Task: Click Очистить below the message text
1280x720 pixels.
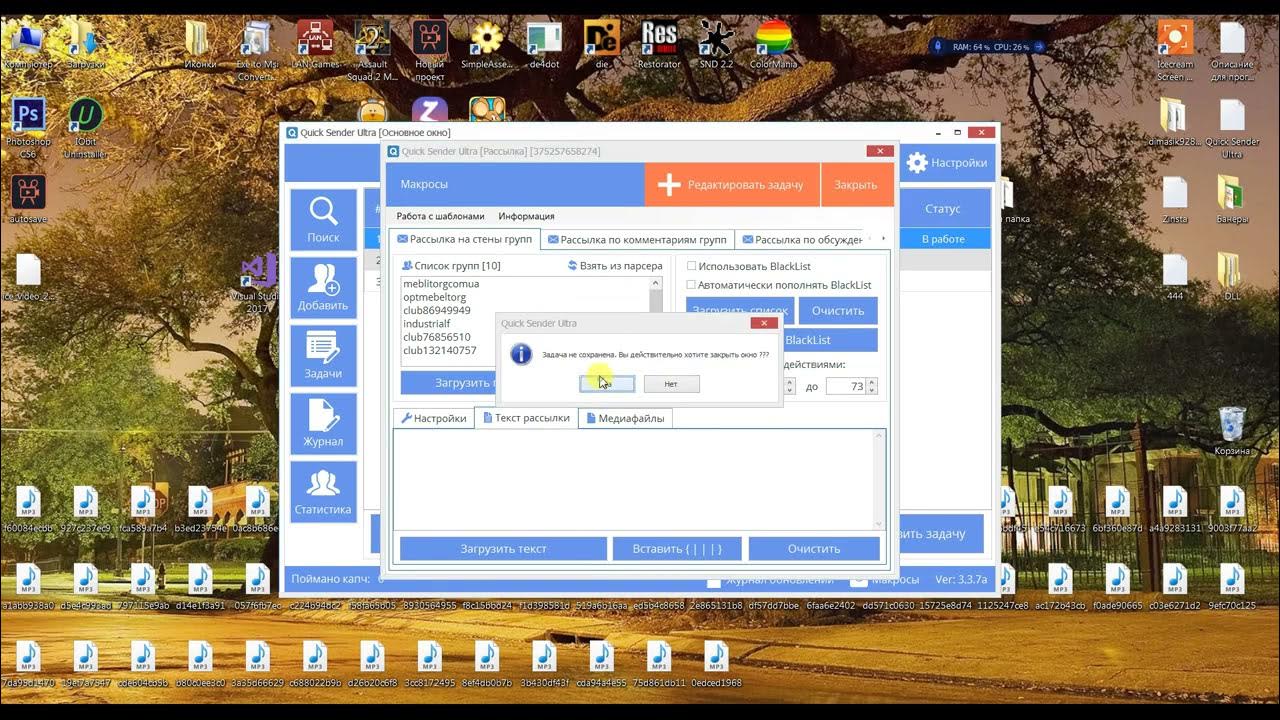Action: tap(814, 548)
